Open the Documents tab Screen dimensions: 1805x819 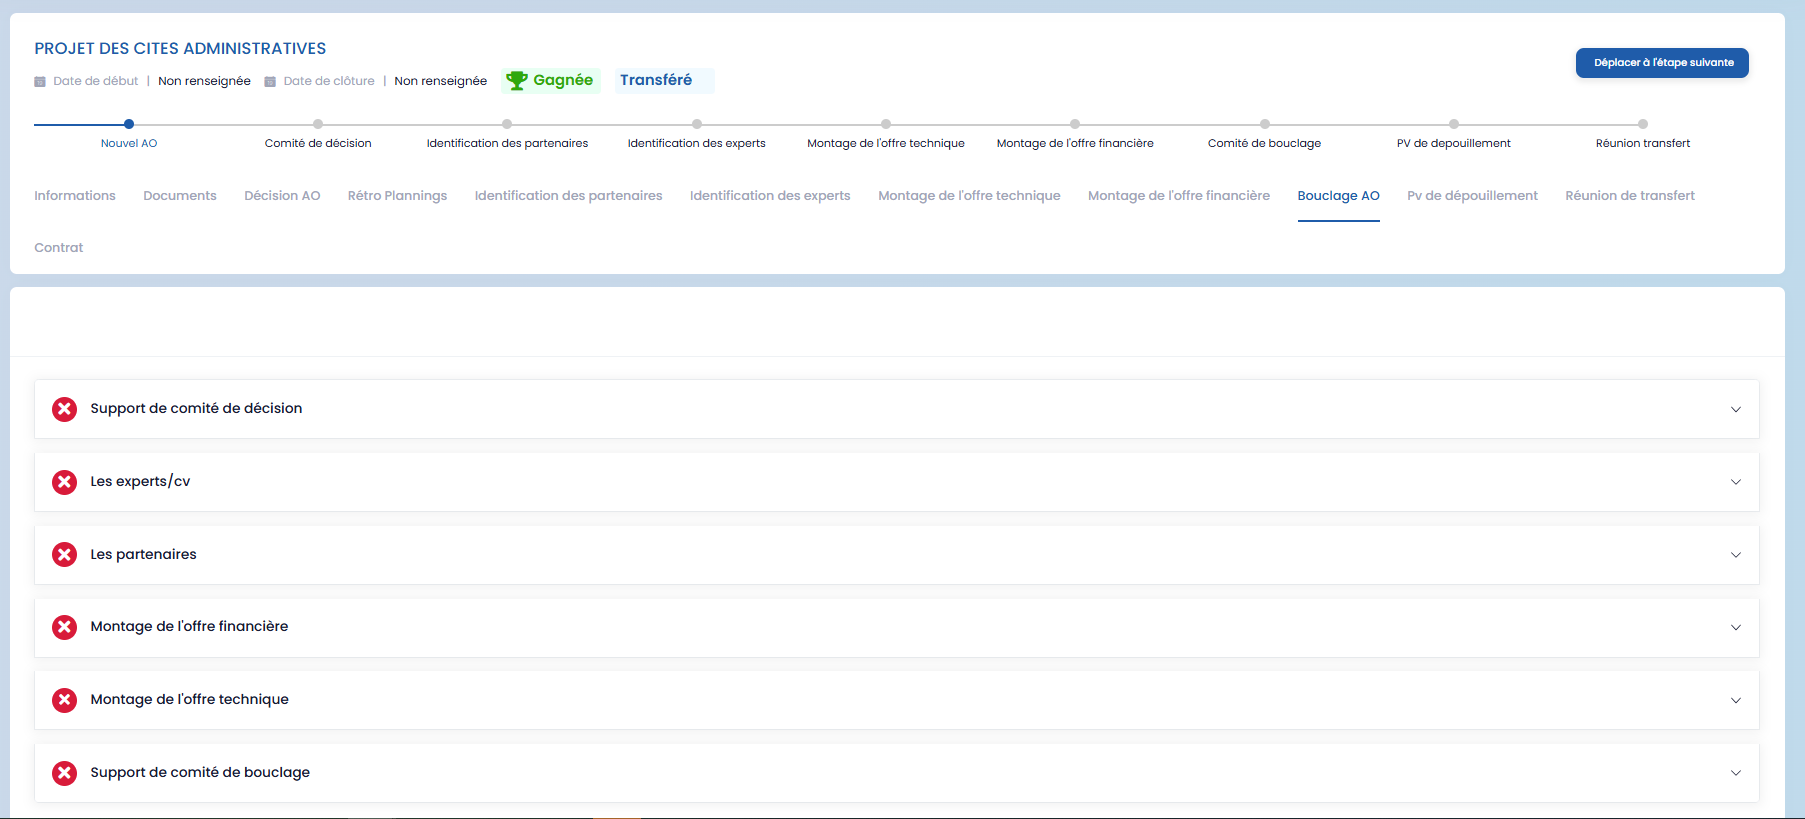(x=180, y=196)
